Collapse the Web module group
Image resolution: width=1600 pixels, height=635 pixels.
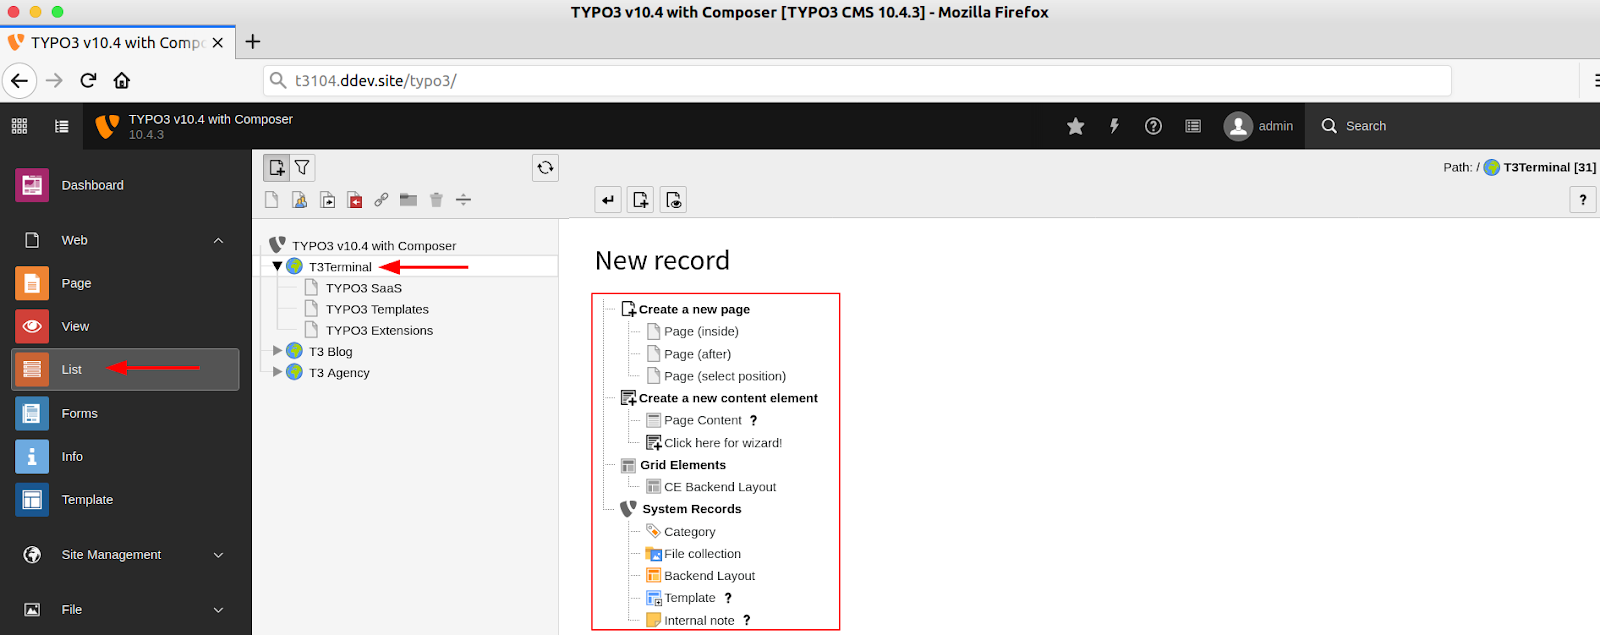click(x=218, y=240)
